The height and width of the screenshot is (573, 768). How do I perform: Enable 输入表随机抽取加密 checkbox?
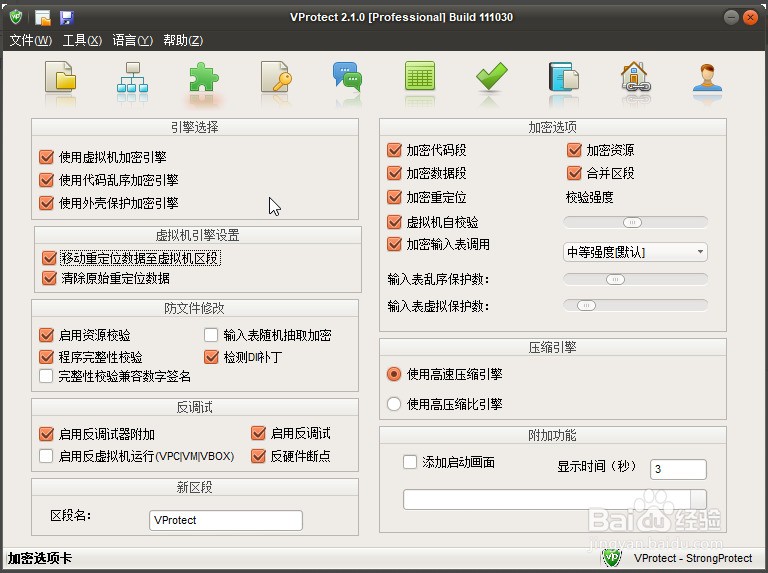click(211, 335)
